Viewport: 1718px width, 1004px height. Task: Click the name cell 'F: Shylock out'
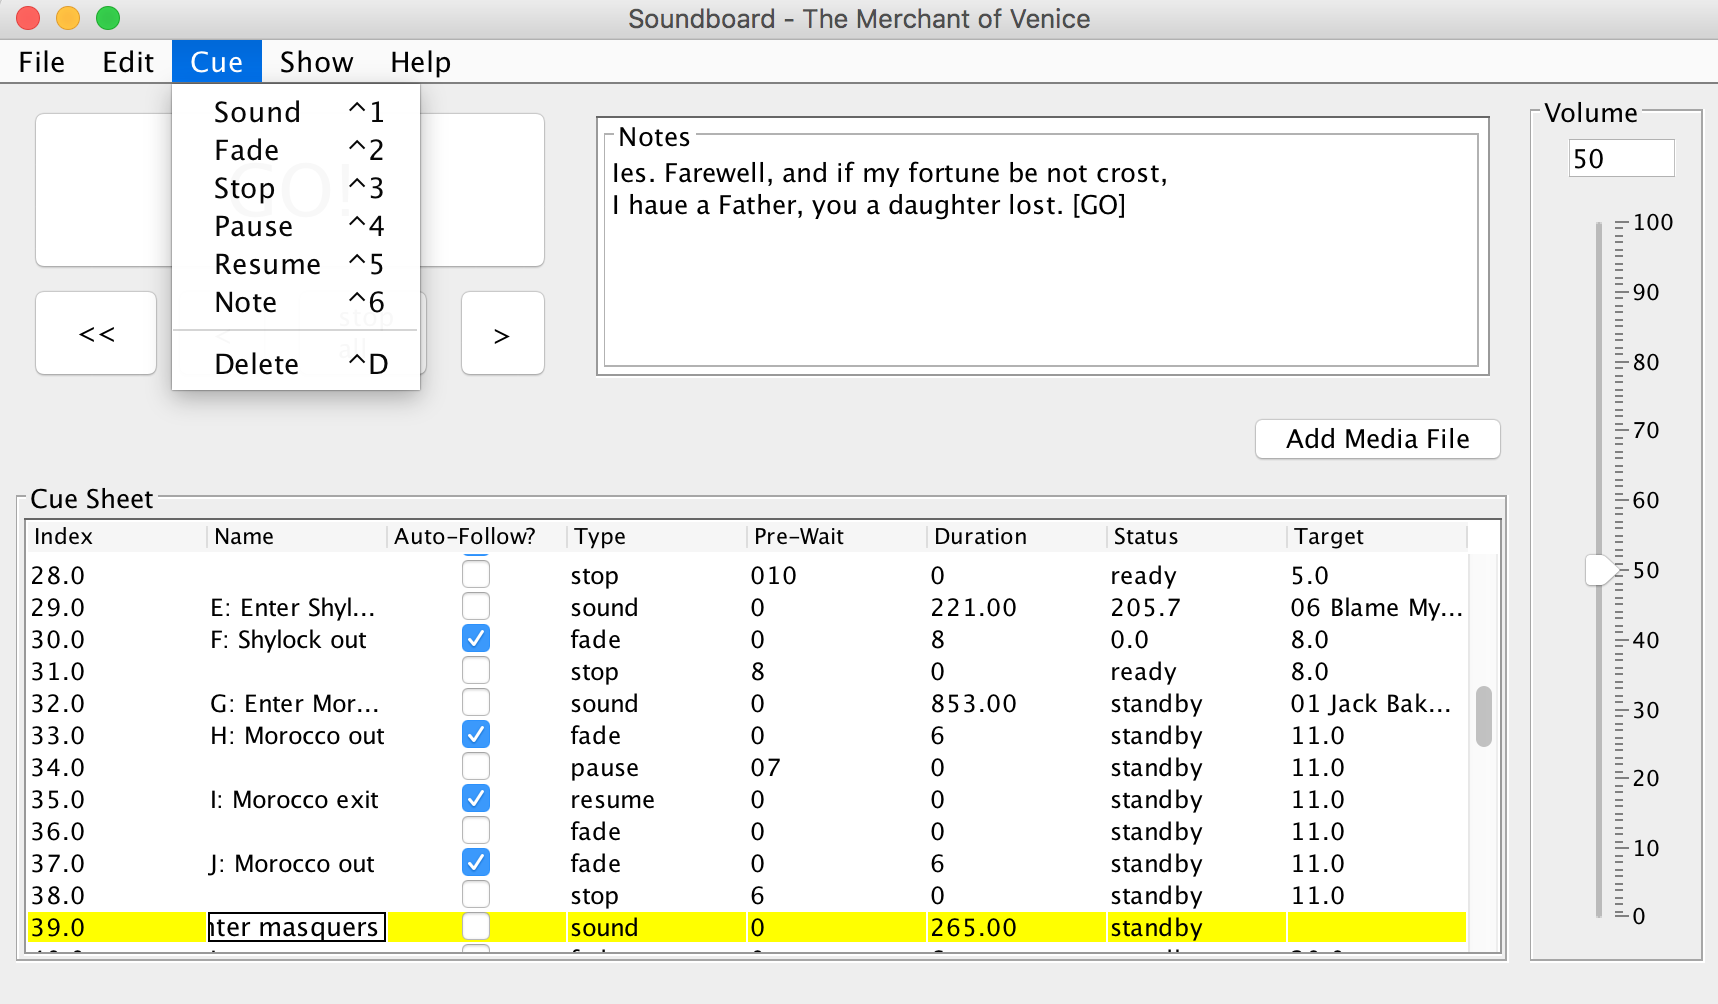pyautogui.click(x=297, y=639)
